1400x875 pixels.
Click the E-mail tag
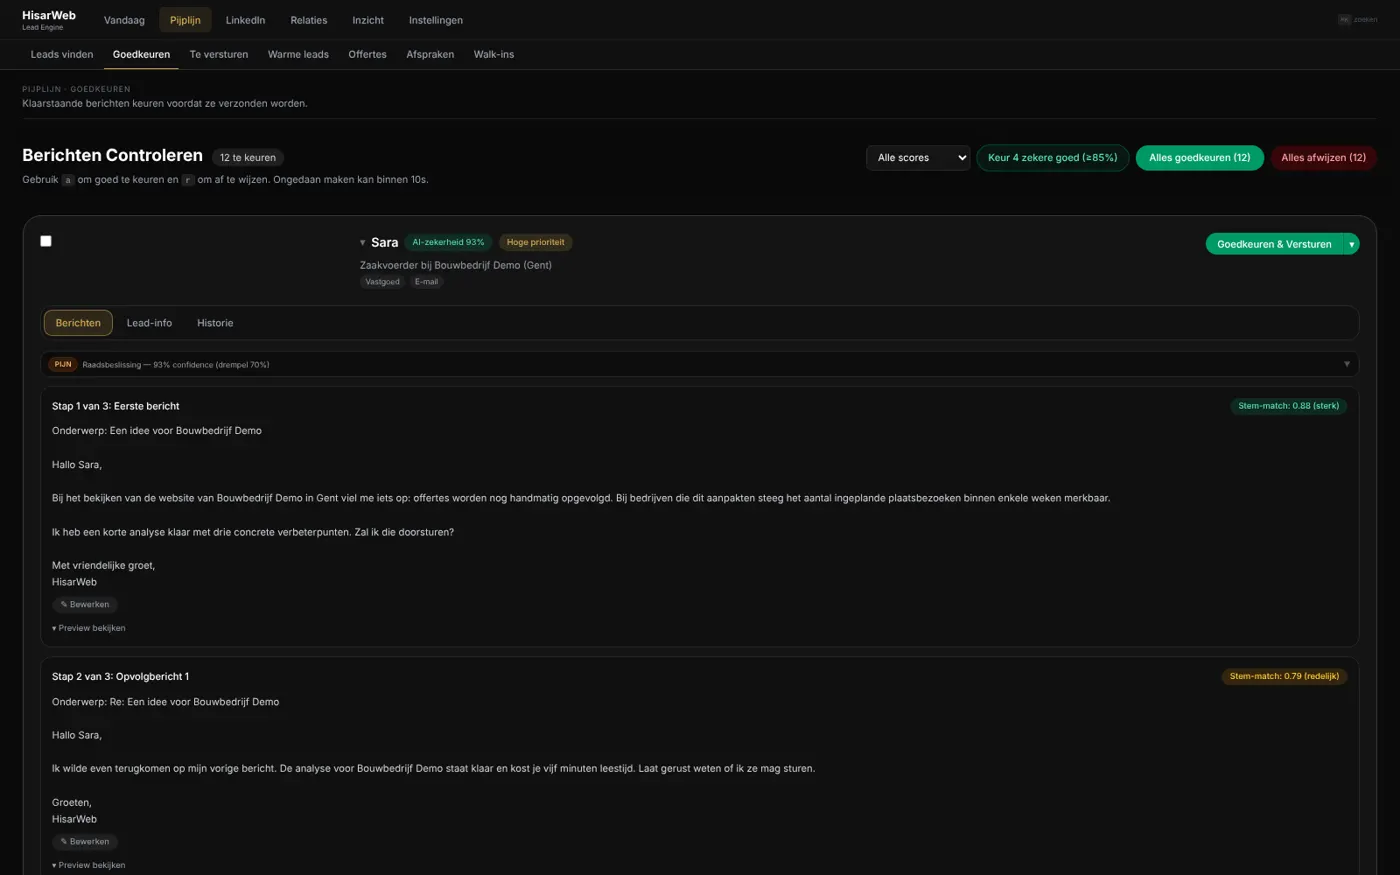click(x=426, y=282)
